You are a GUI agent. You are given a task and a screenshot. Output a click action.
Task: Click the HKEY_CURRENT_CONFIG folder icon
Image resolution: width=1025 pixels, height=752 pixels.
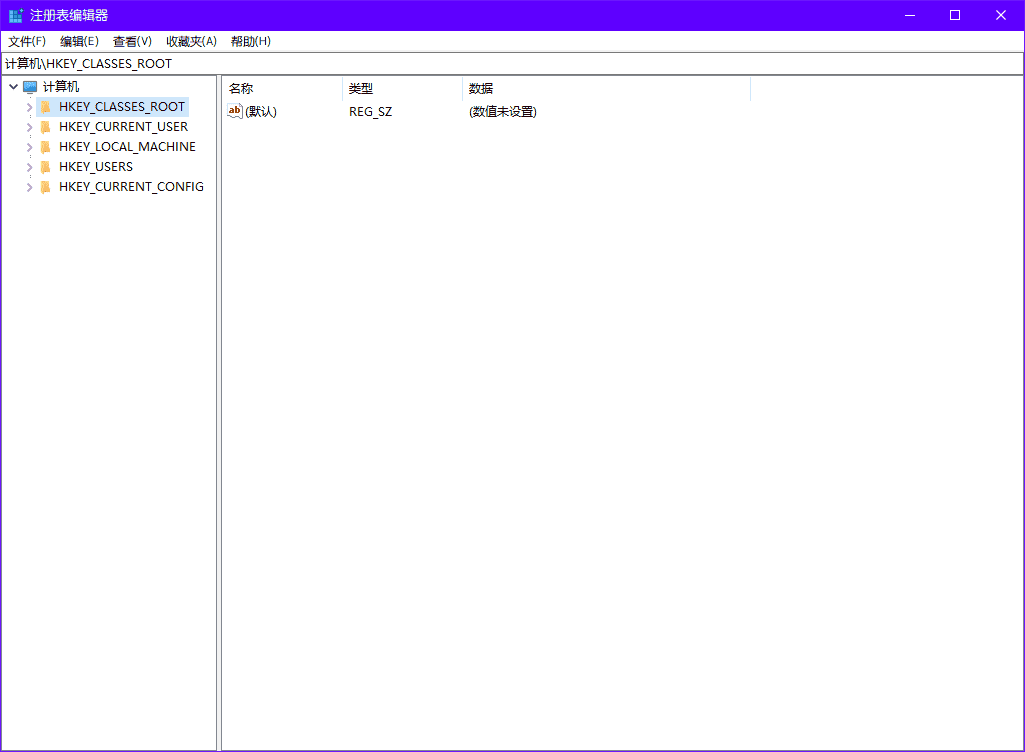tap(45, 187)
